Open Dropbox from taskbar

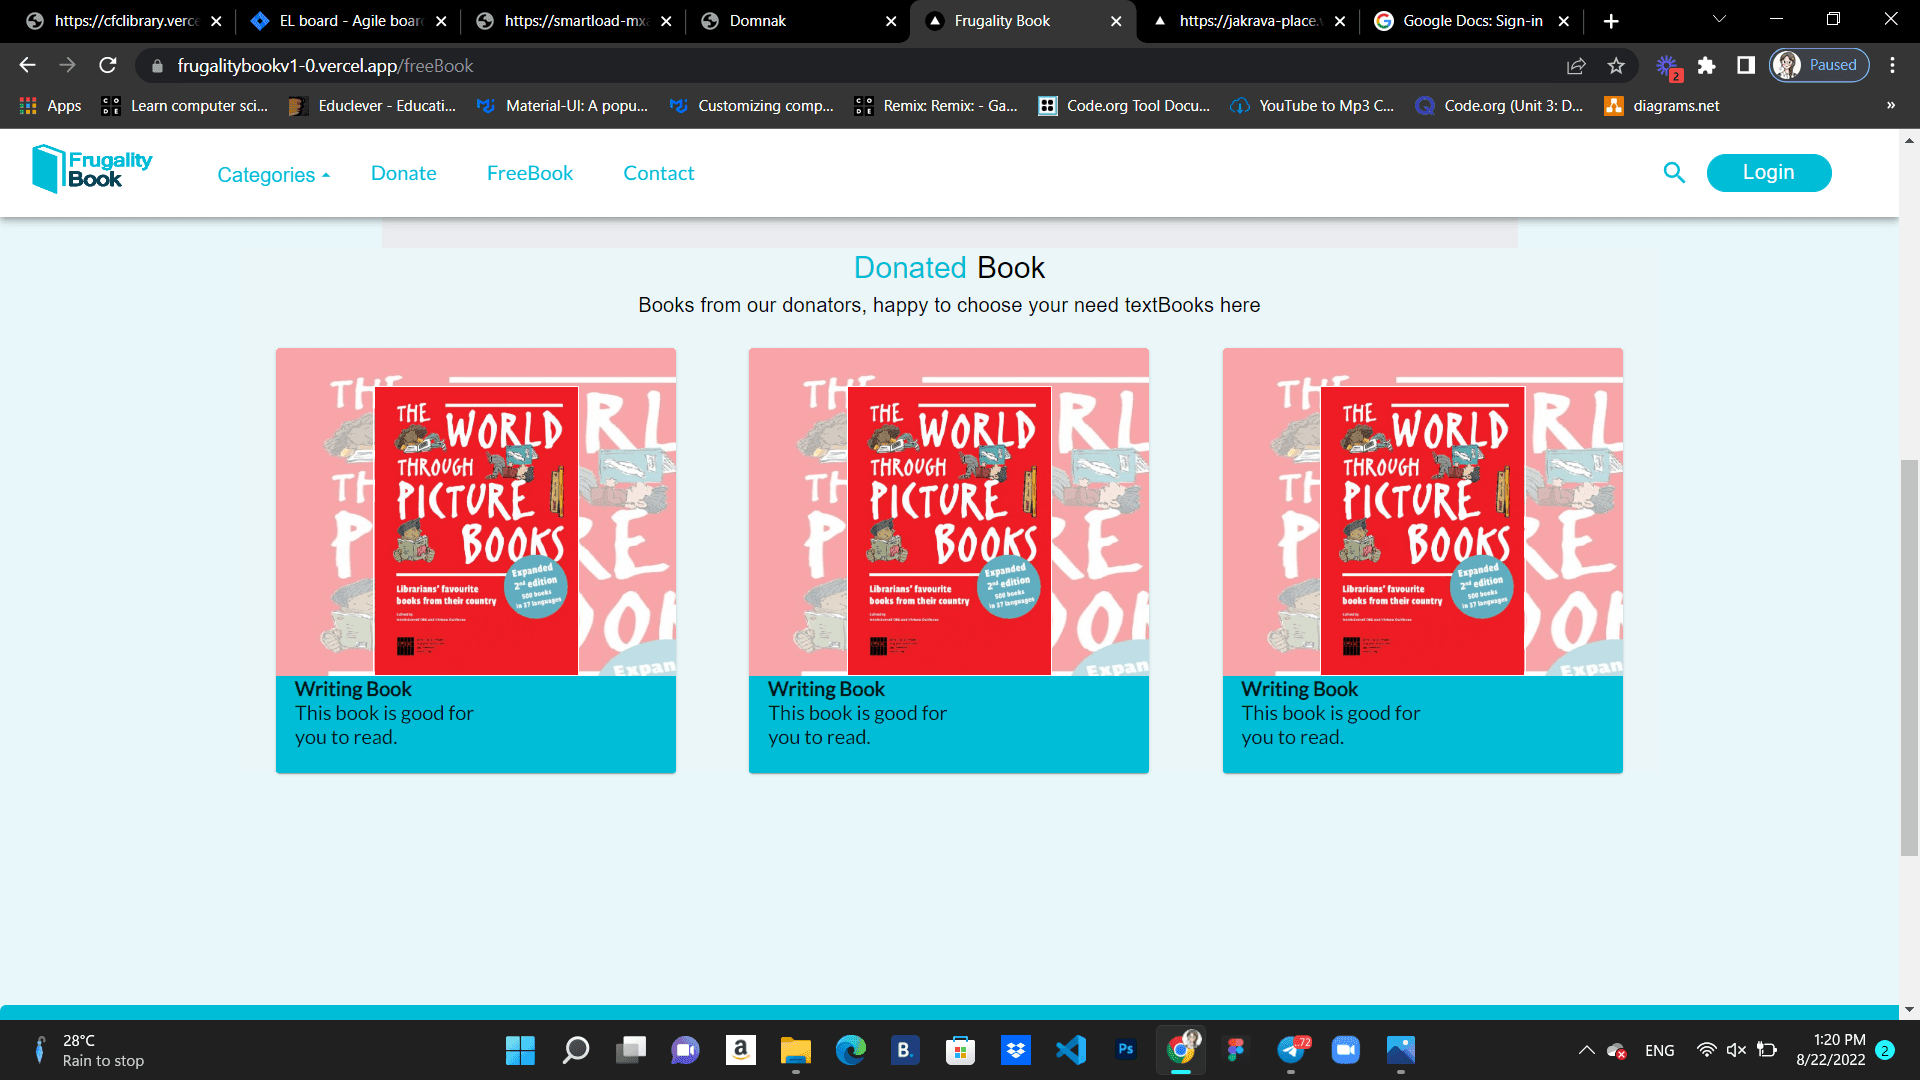click(x=1016, y=1050)
